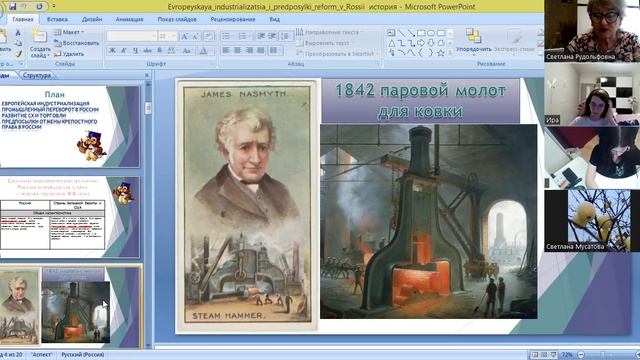Switch to normal view icon in status bar

[x=534, y=355]
